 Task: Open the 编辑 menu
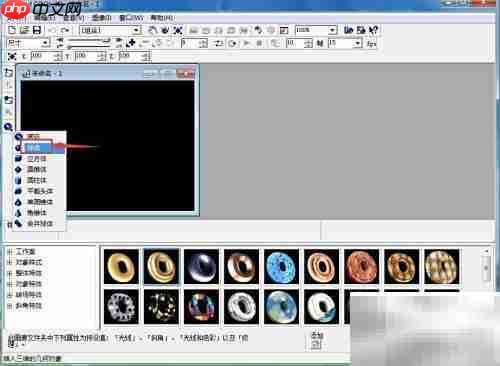point(44,18)
